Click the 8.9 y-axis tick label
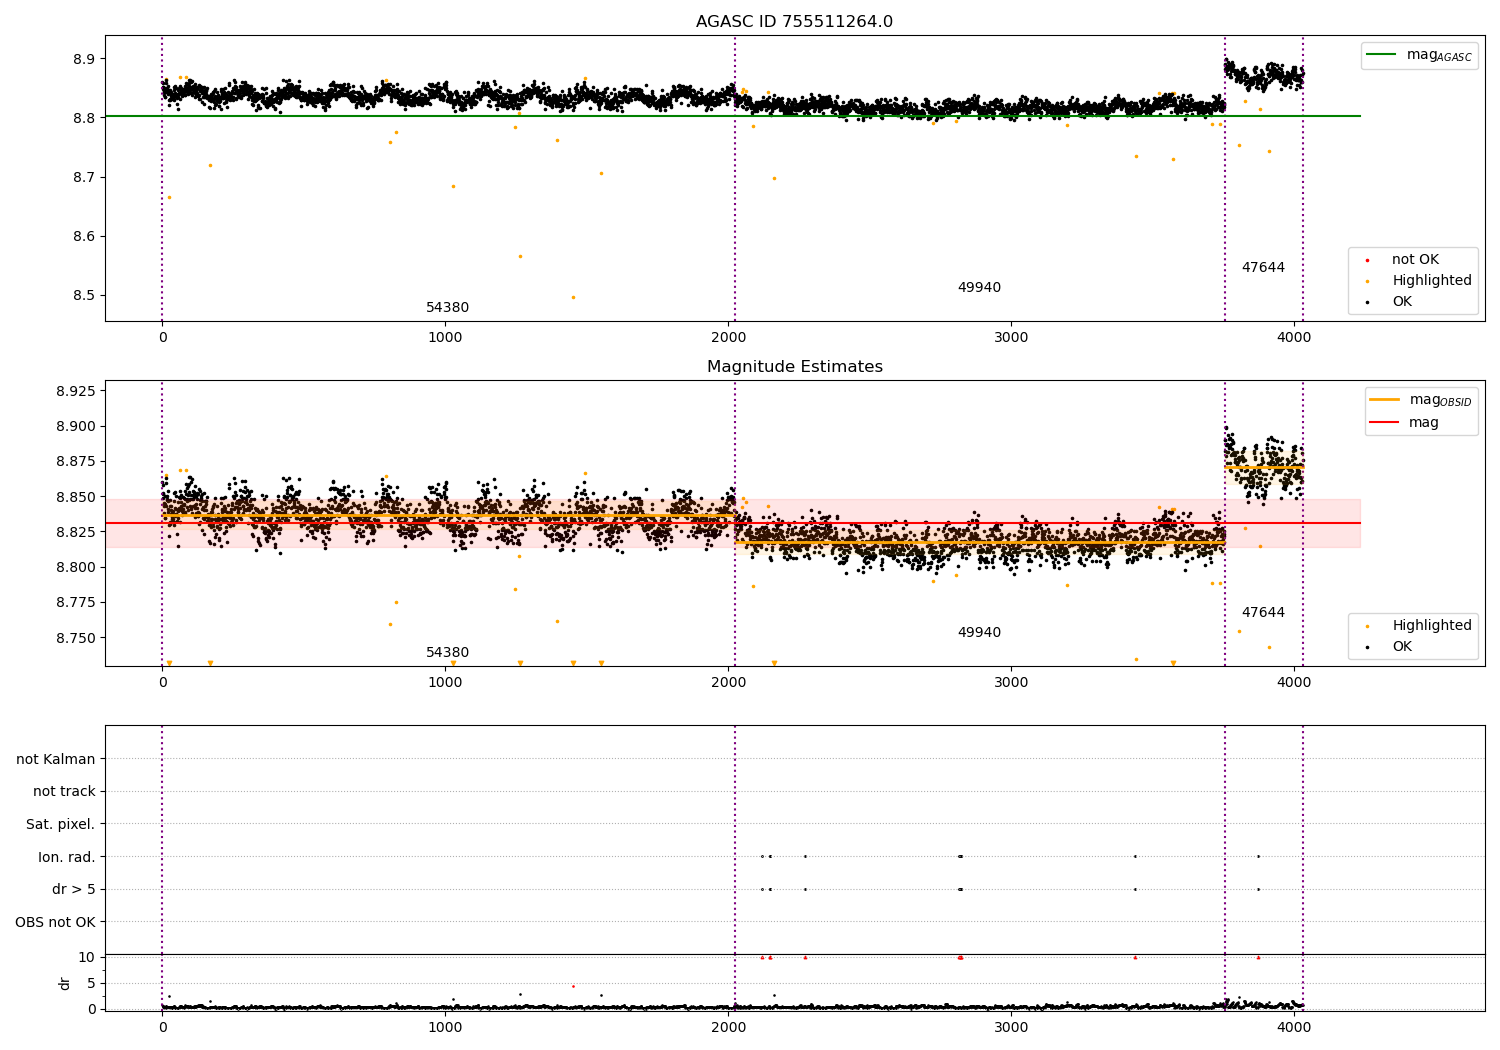This screenshot has height=1050, width=1500. click(84, 59)
